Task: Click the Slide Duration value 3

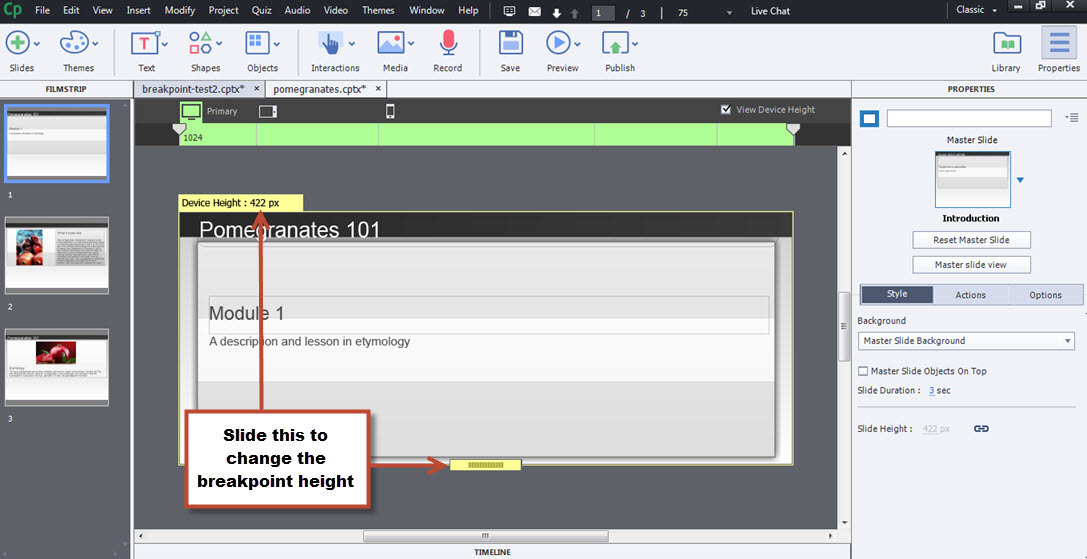Action: [932, 390]
